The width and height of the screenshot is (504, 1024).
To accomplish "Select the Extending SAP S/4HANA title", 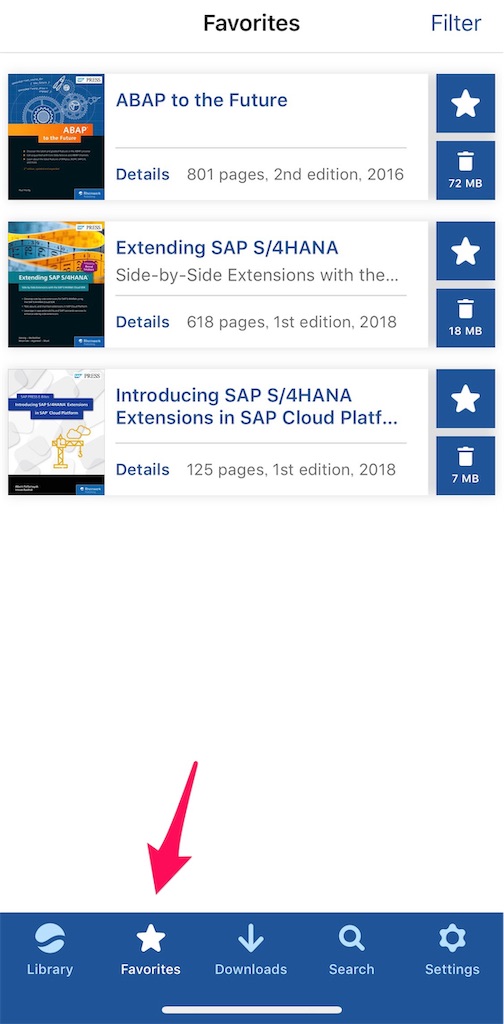I will (x=227, y=248).
